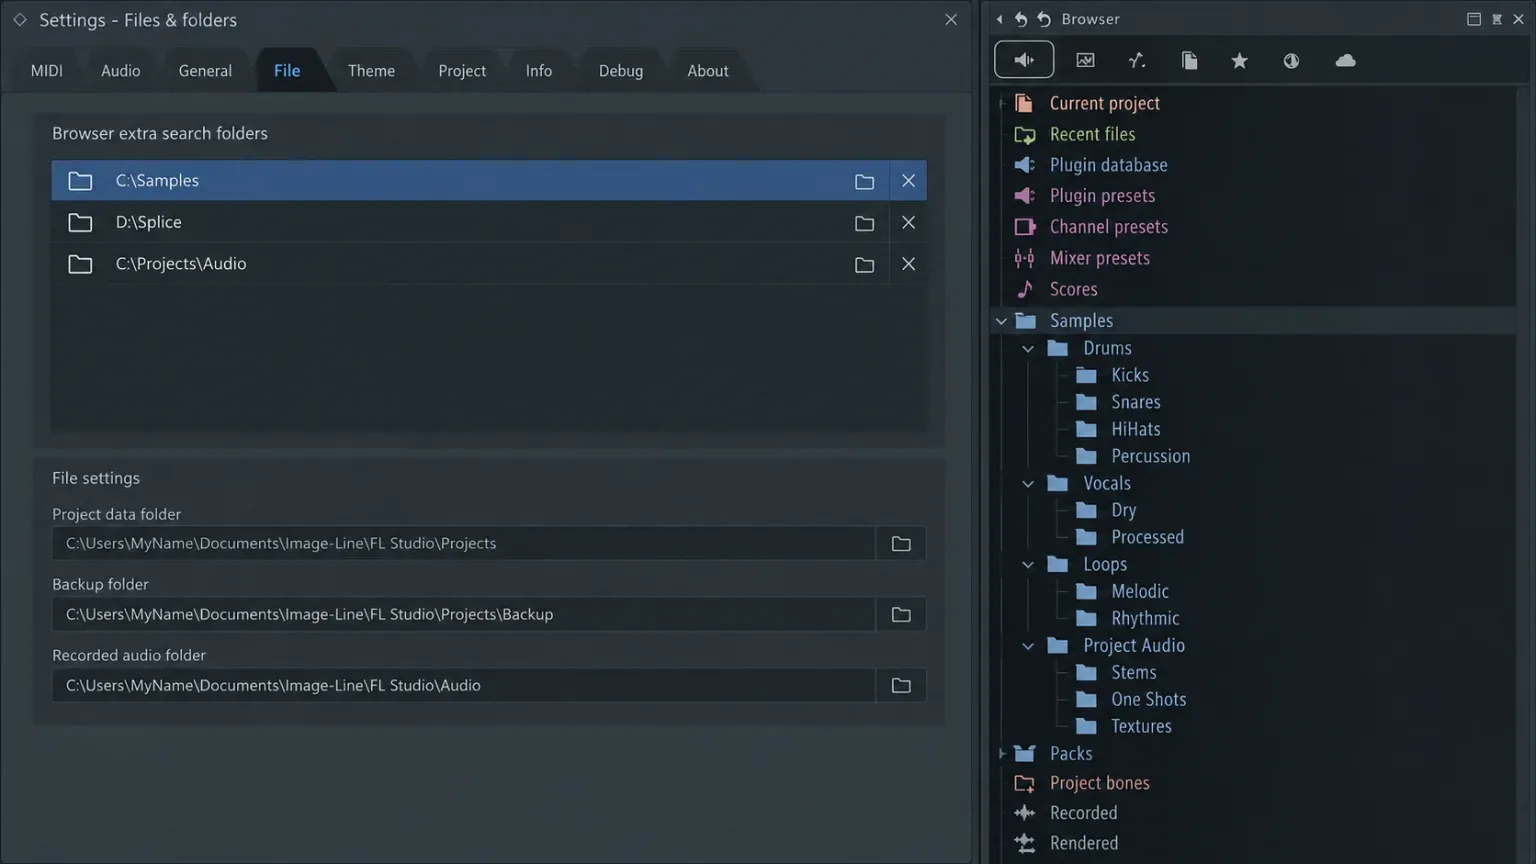Screen dimensions: 1536x864
Task: Browse for the Recorded audio folder
Action: pos(901,685)
